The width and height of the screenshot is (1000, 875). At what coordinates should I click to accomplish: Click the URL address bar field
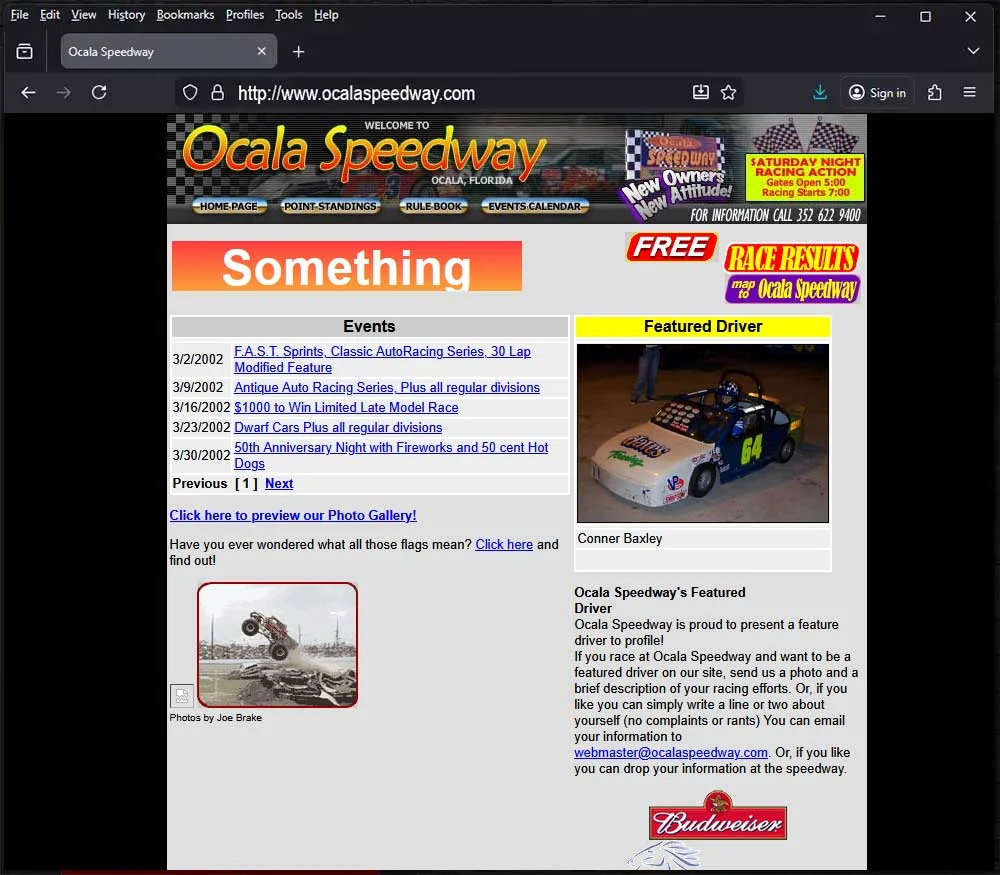(x=450, y=93)
